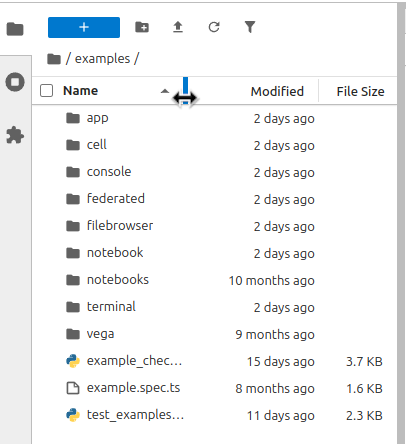The height and width of the screenshot is (444, 406).
Task: Click the example.spec.ts file icon
Action: pos(73,388)
